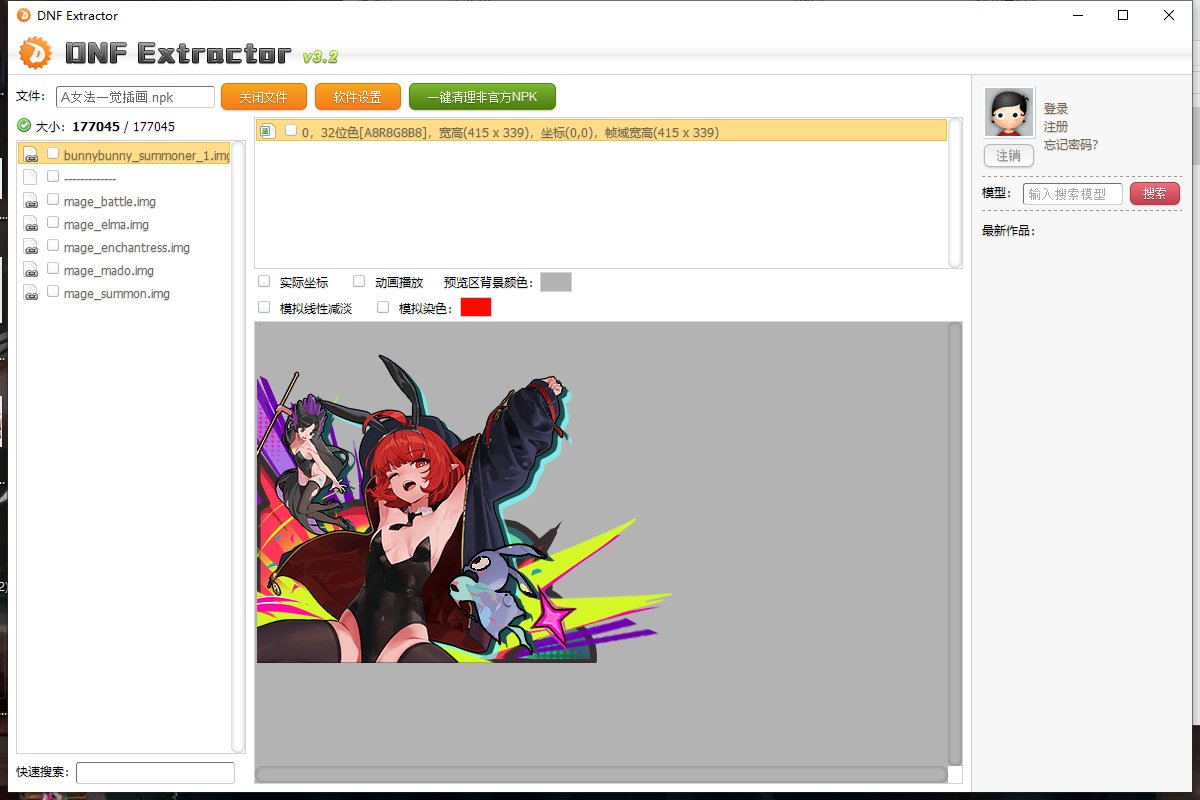Select bunnybunny_summoner_1.img in the file list
This screenshot has height=800, width=1200.
[x=146, y=155]
